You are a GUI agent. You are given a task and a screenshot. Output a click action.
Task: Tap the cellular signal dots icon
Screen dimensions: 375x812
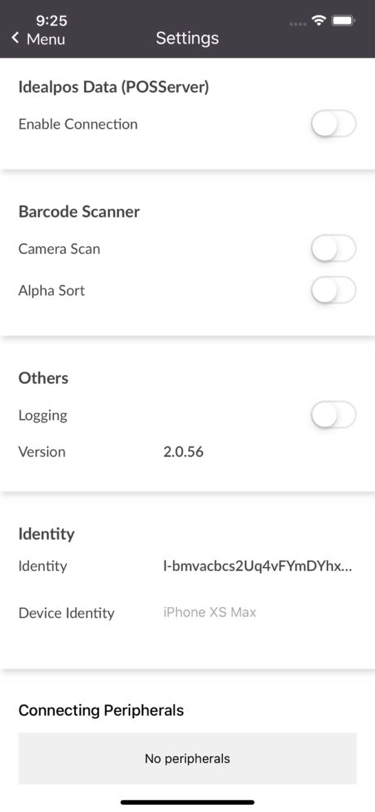(x=298, y=24)
